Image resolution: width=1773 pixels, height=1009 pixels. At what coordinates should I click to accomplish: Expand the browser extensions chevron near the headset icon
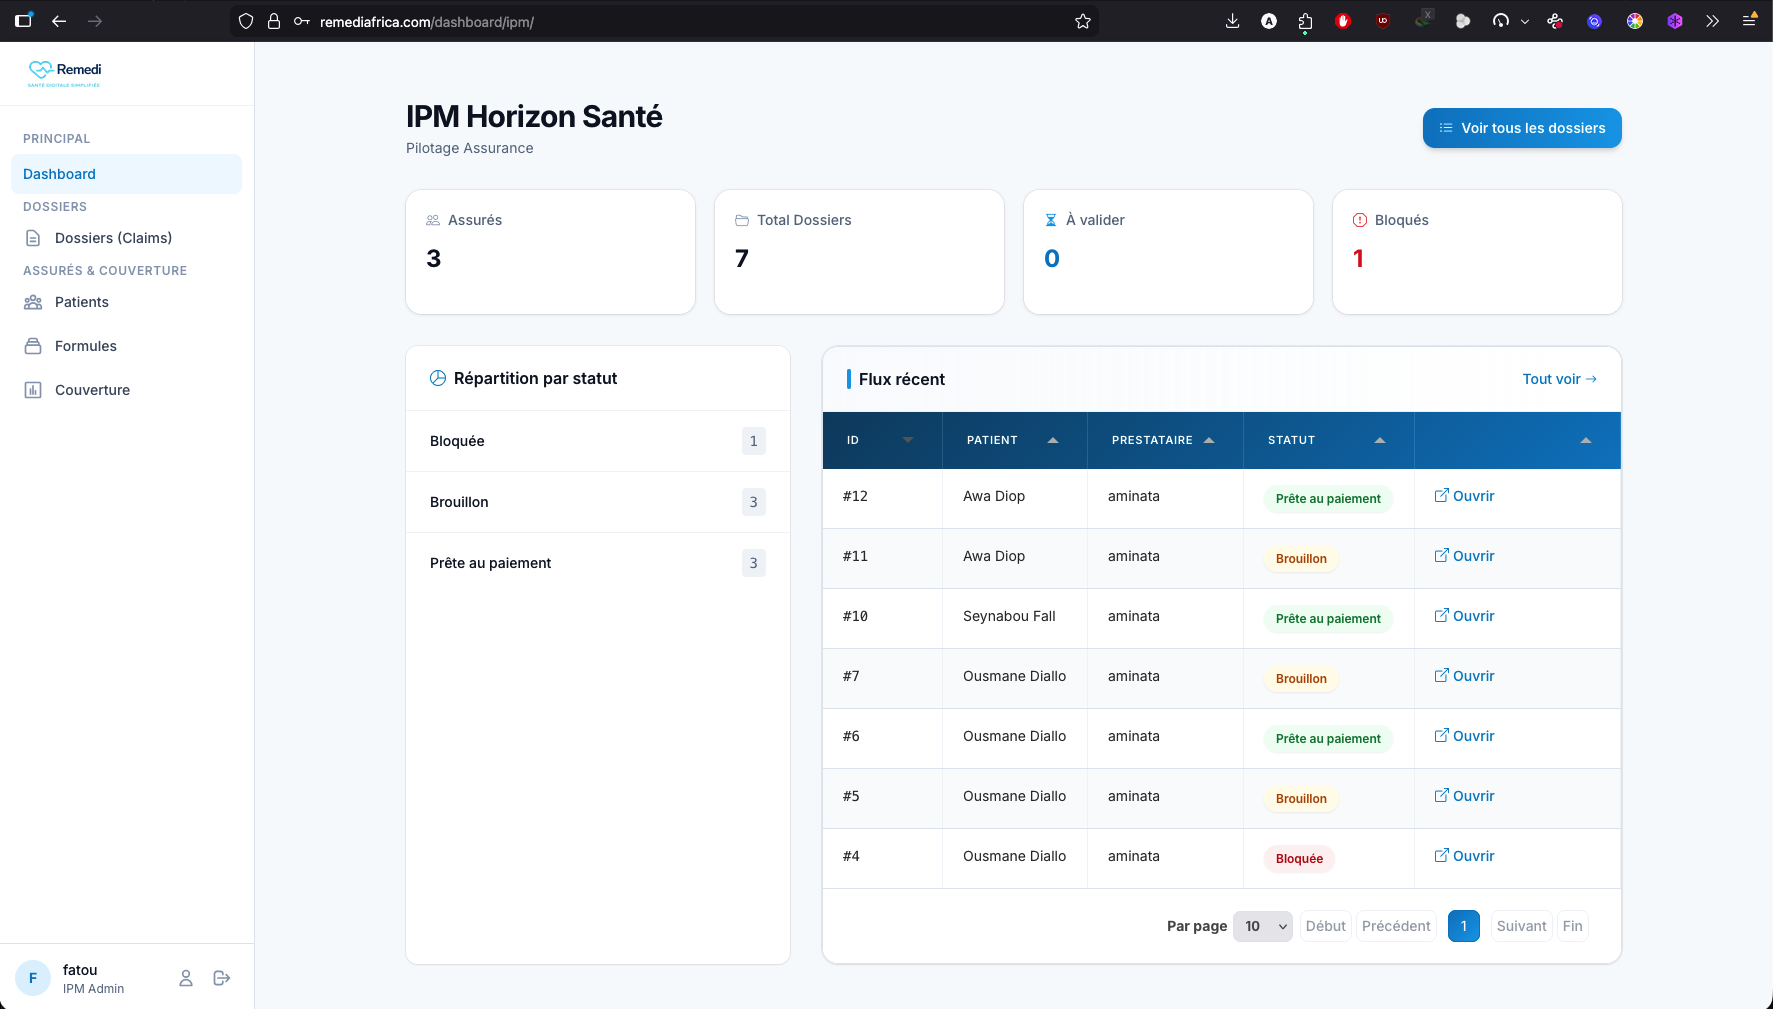pos(1525,20)
